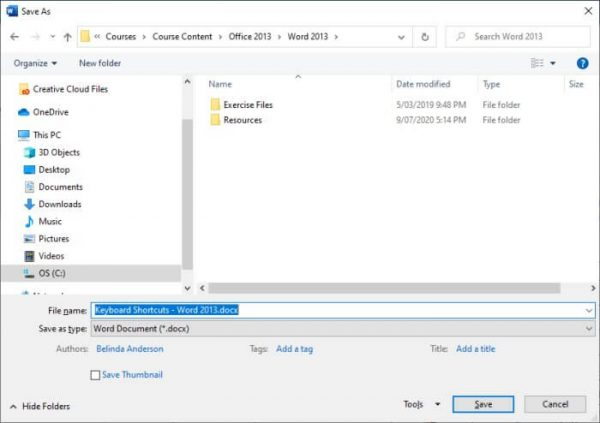Change view with the view icon
This screenshot has height=423, width=600.
537,63
